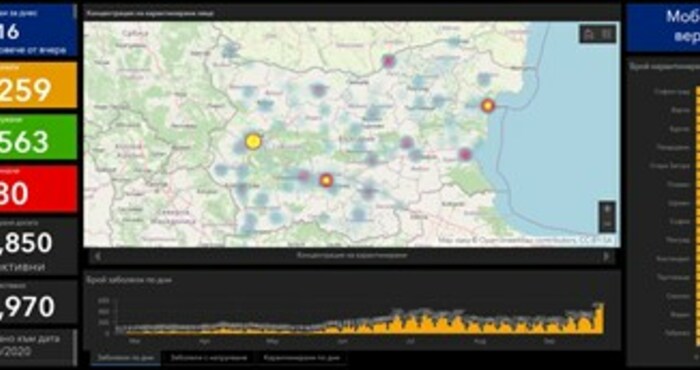Click the latest peak bar in daily chart
The width and height of the screenshot is (700, 370).
[x=600, y=318]
